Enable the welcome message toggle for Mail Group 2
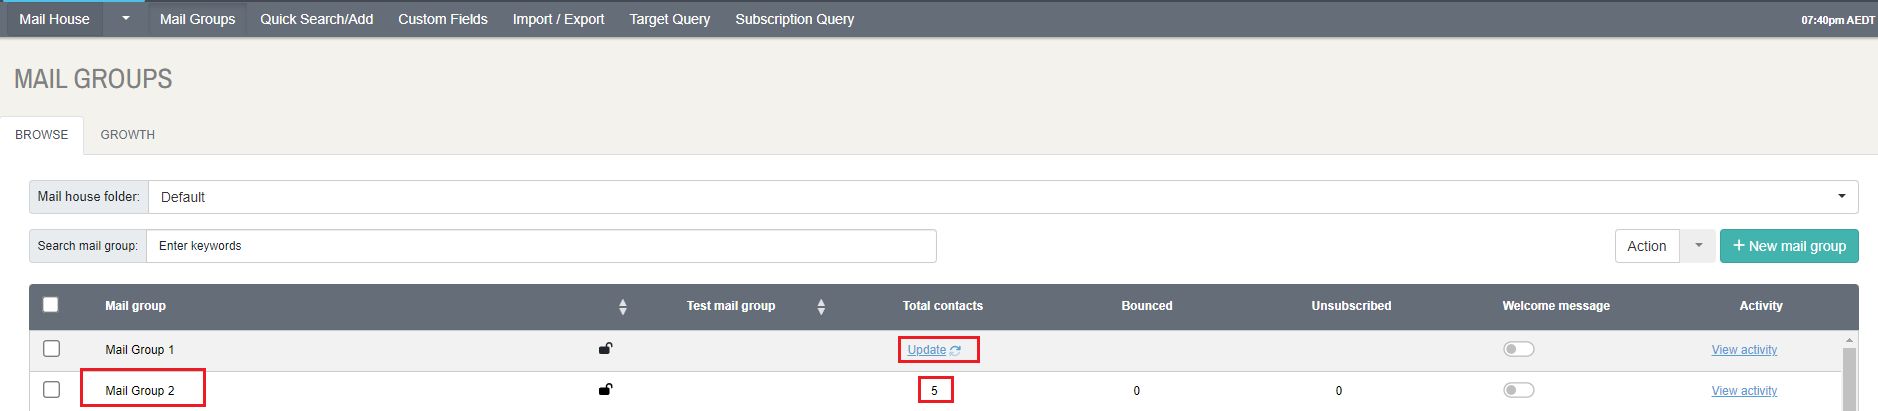This screenshot has height=411, width=1878. [x=1518, y=390]
